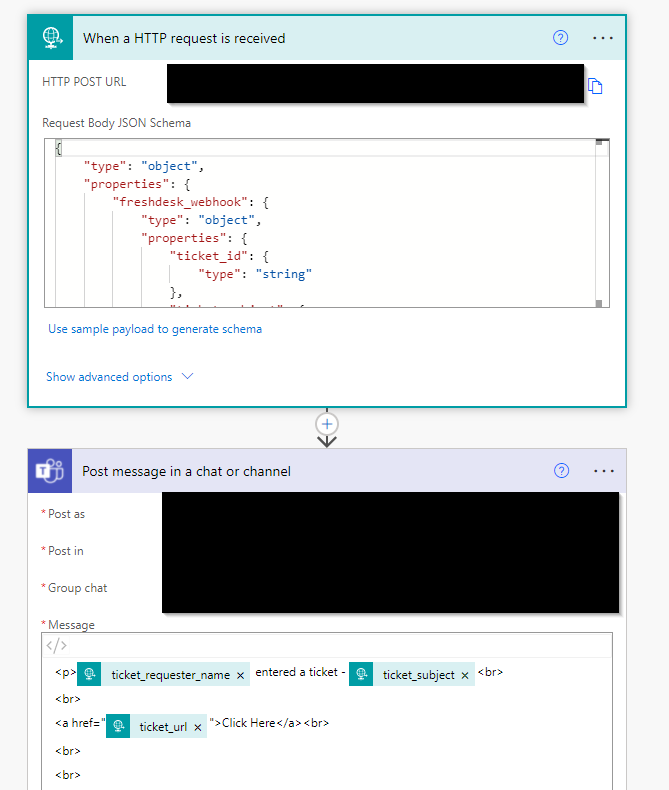Image resolution: width=669 pixels, height=790 pixels.
Task: Click the JSON schema editor scrollbar
Action: pos(599,223)
